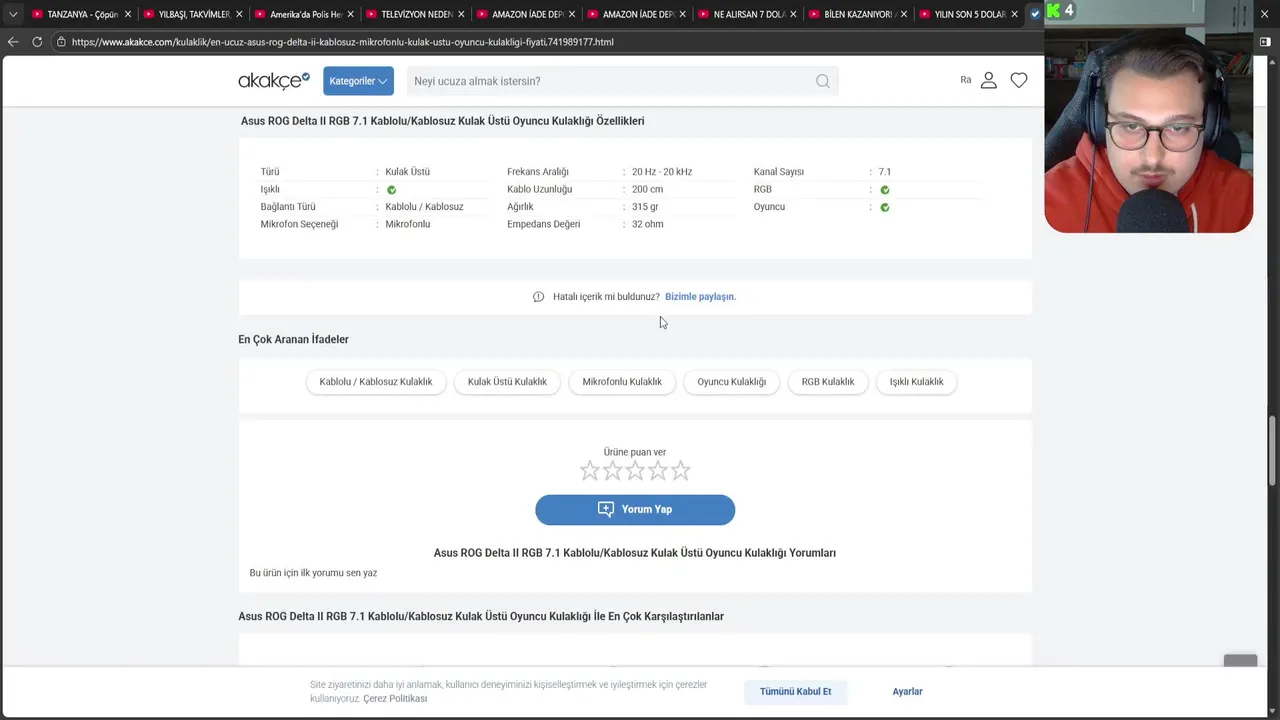Click the '32 ohm' impedance value

tap(648, 224)
